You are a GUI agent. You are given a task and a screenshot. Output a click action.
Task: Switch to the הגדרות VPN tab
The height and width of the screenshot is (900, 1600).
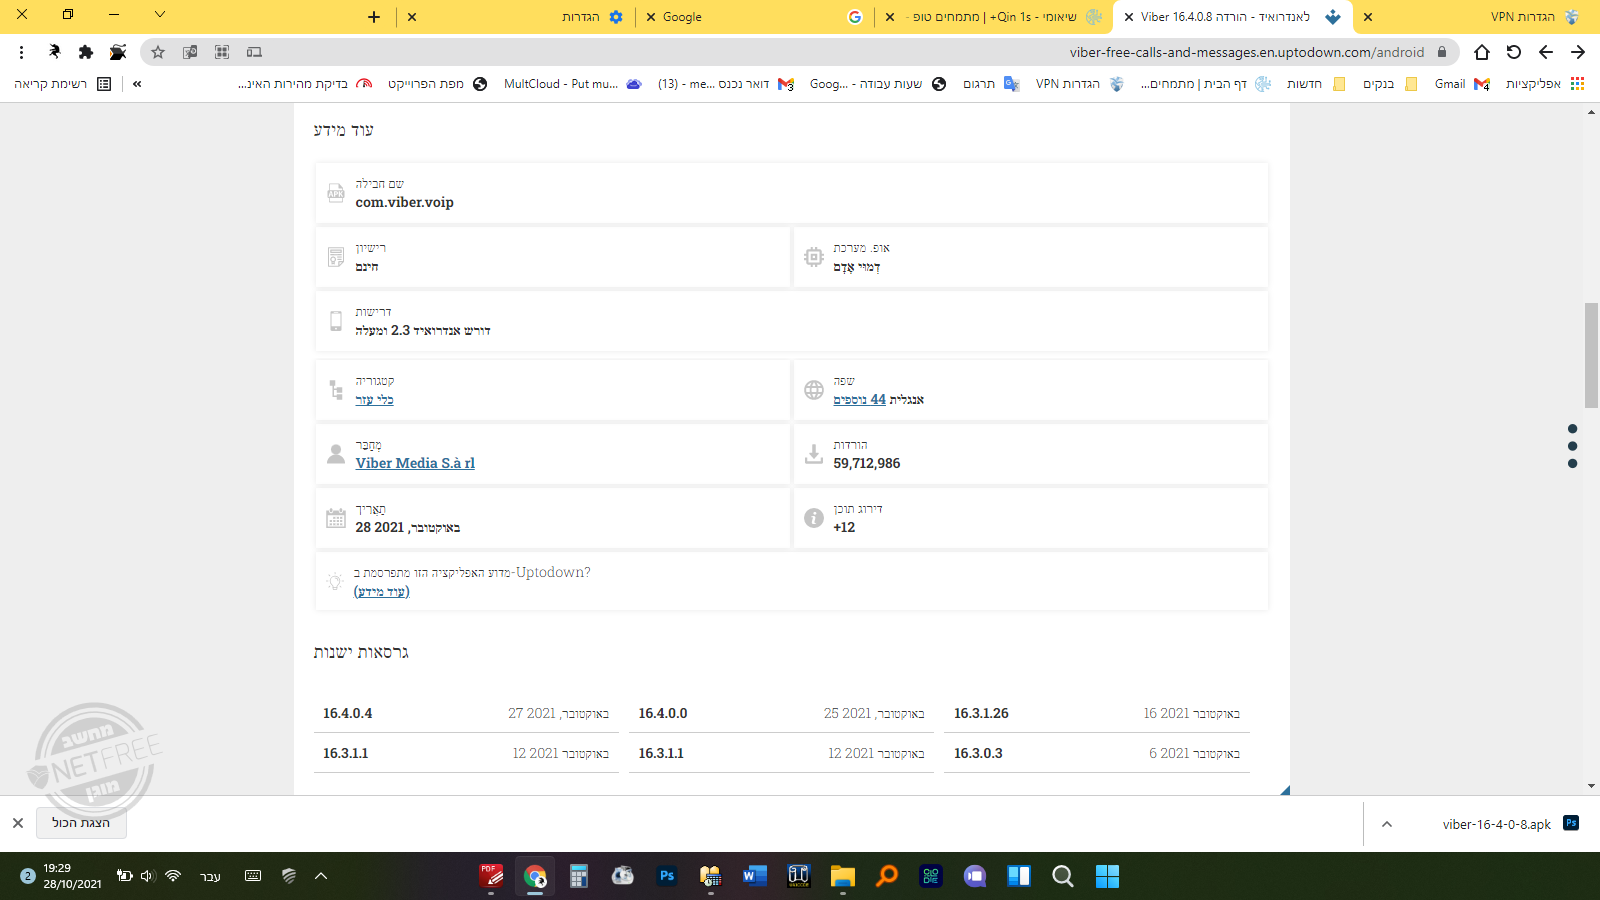(x=1475, y=17)
